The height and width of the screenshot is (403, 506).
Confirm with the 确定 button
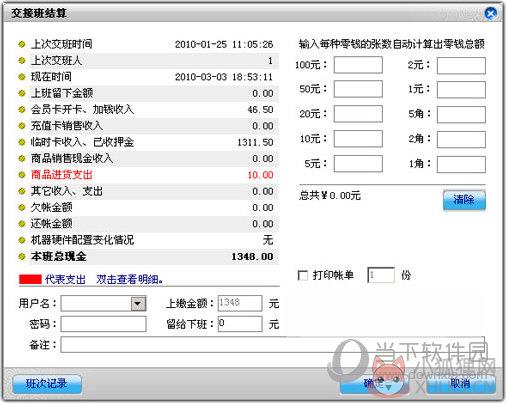(x=373, y=384)
